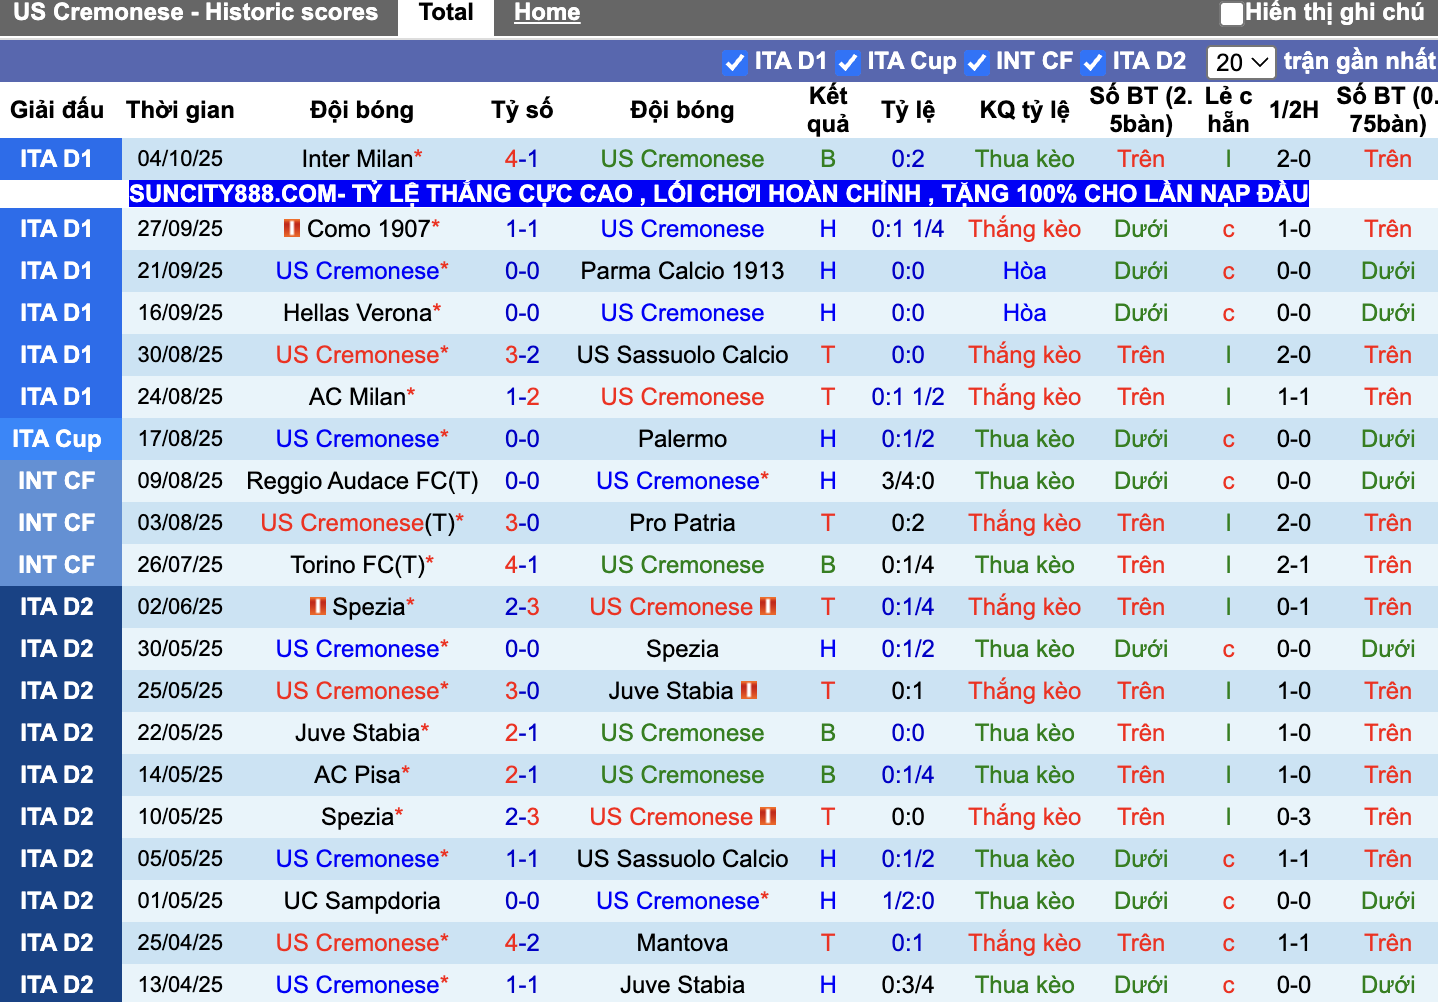
Task: Select the 'KQ tỷ lệ' column header
Action: [x=1024, y=110]
